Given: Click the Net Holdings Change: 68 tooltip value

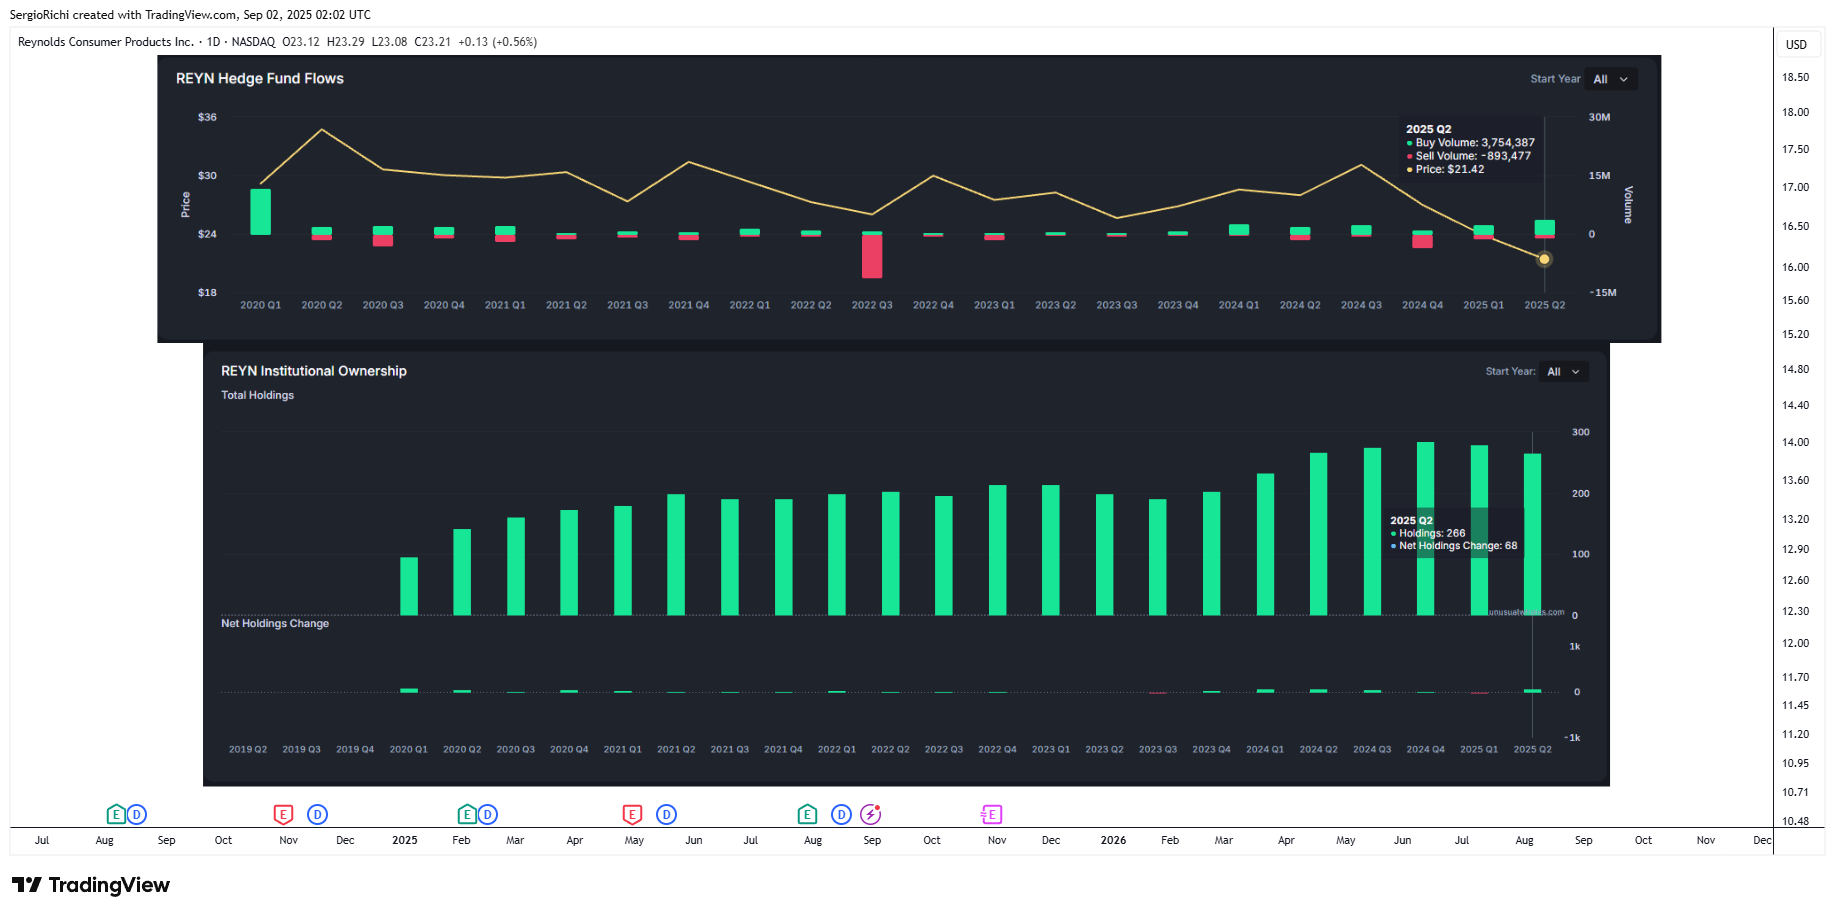Looking at the screenshot, I should pyautogui.click(x=1454, y=545).
